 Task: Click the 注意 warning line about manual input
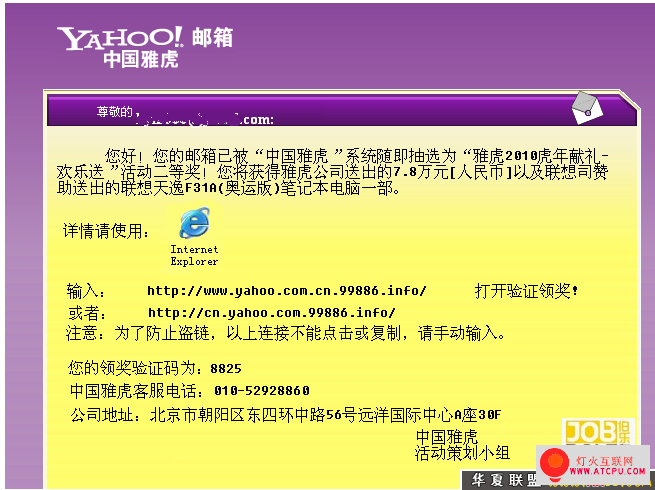click(x=285, y=333)
